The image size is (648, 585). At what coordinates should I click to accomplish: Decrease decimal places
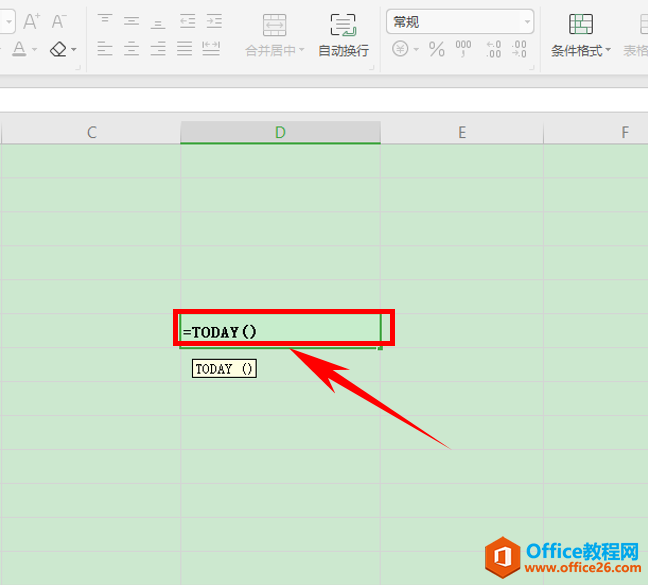click(x=519, y=49)
